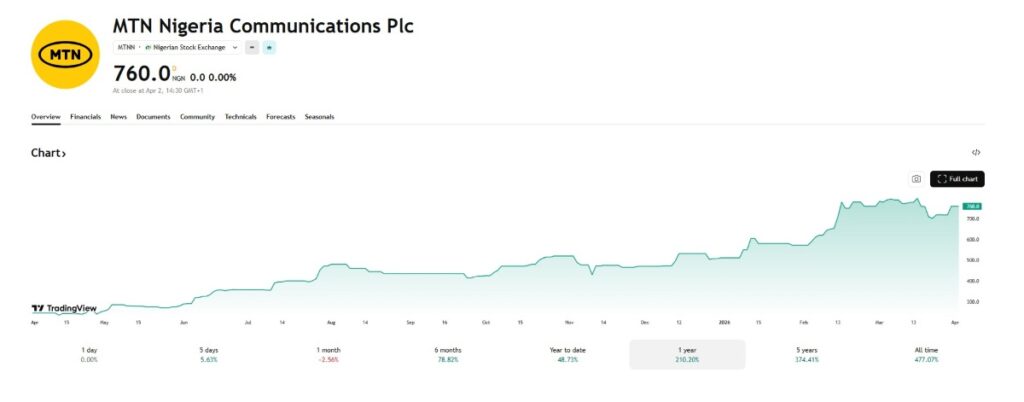Switch to Year to date range
1024x402 pixels.
(x=567, y=354)
